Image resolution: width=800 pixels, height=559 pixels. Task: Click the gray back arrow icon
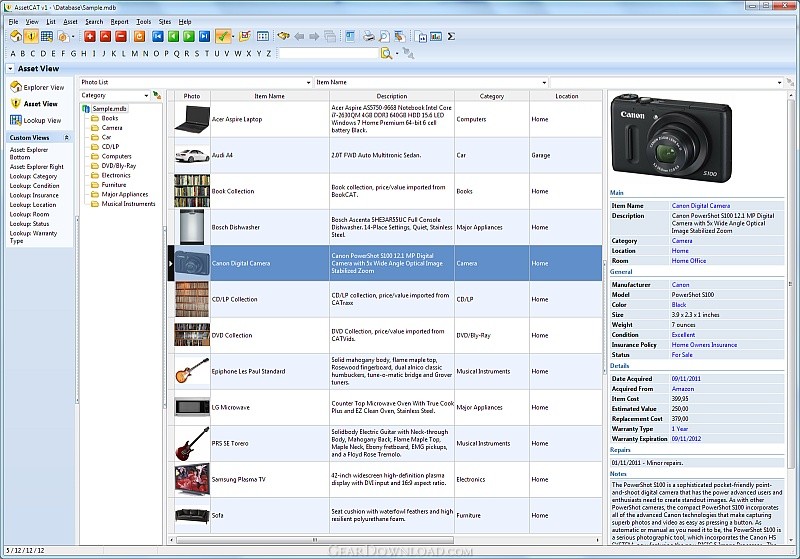(x=299, y=36)
